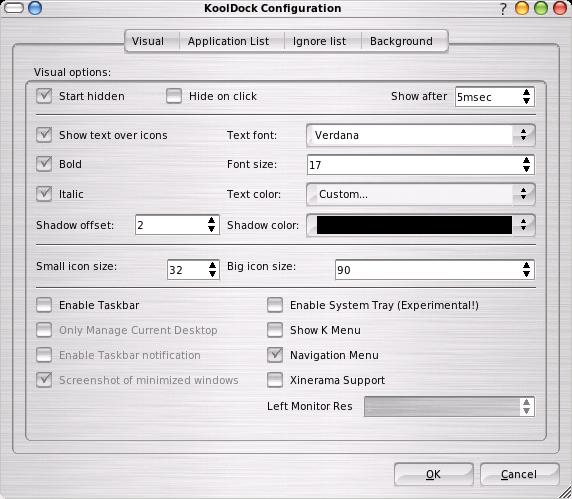Increase Big icon size with up arrow
Screen dimensions: 572x499
(526, 265)
